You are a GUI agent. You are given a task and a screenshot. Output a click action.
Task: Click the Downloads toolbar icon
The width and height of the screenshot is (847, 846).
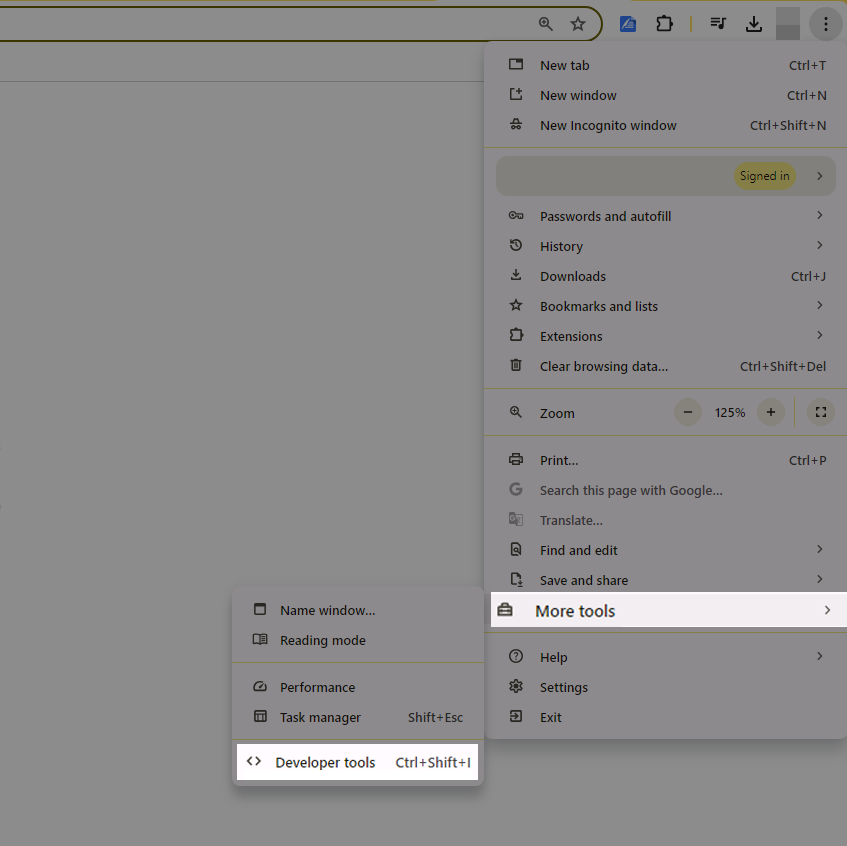click(754, 24)
